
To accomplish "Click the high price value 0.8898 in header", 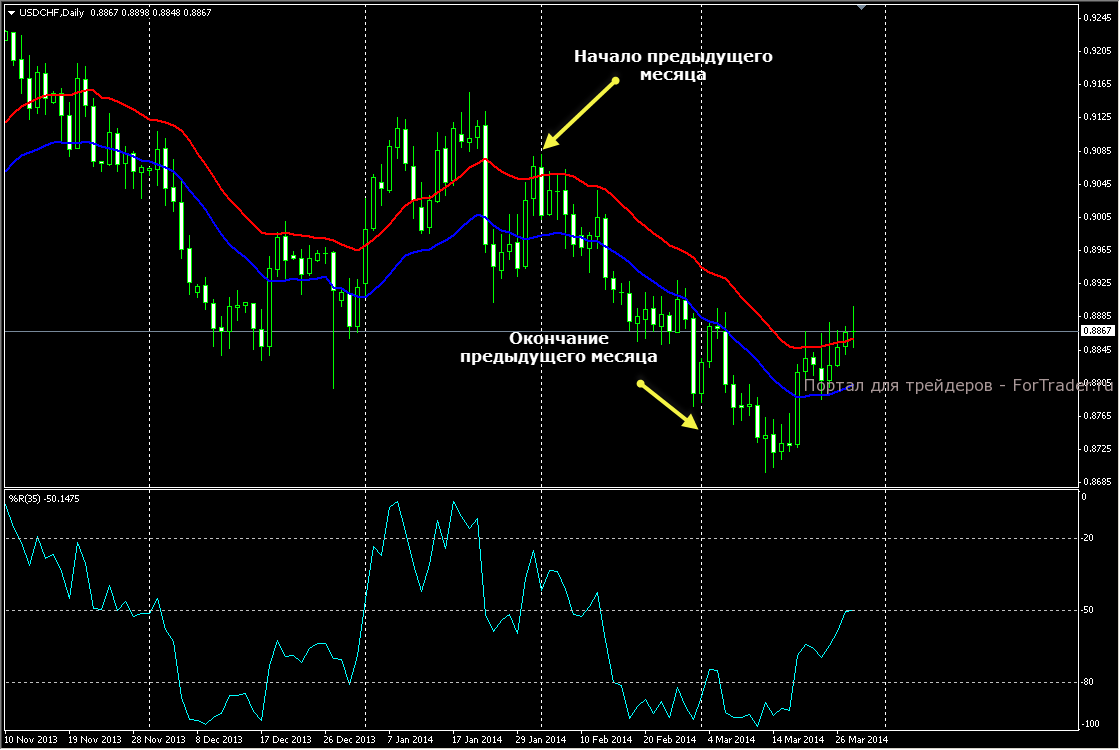I will pos(135,13).
